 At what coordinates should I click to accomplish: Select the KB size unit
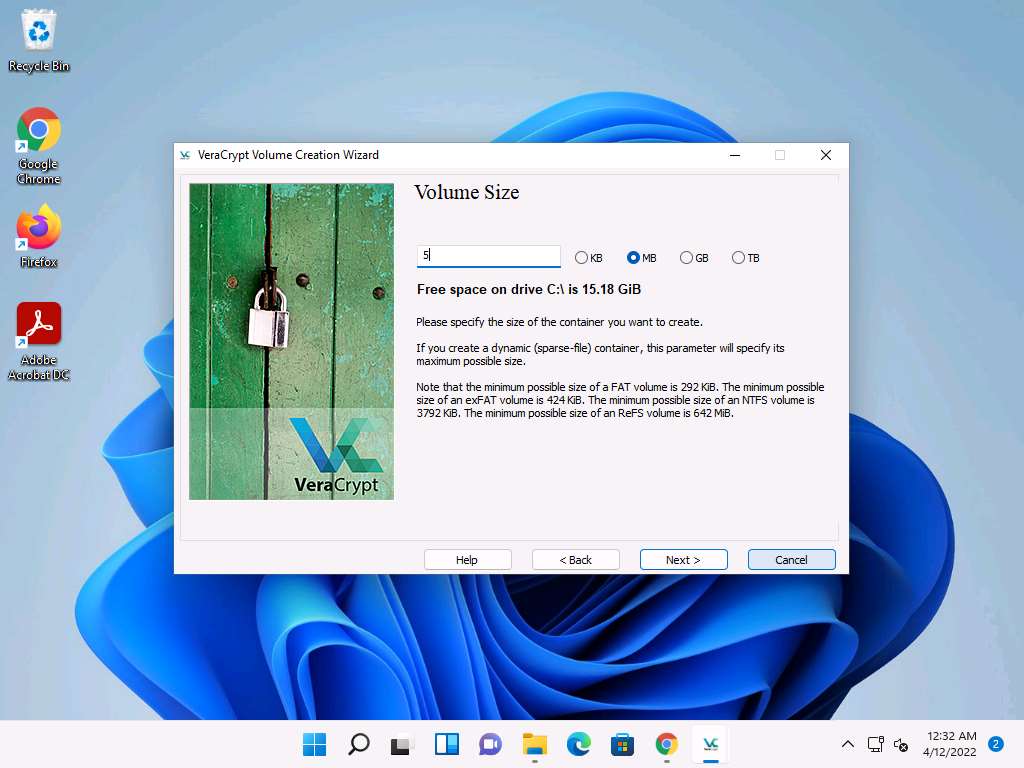[x=582, y=258]
